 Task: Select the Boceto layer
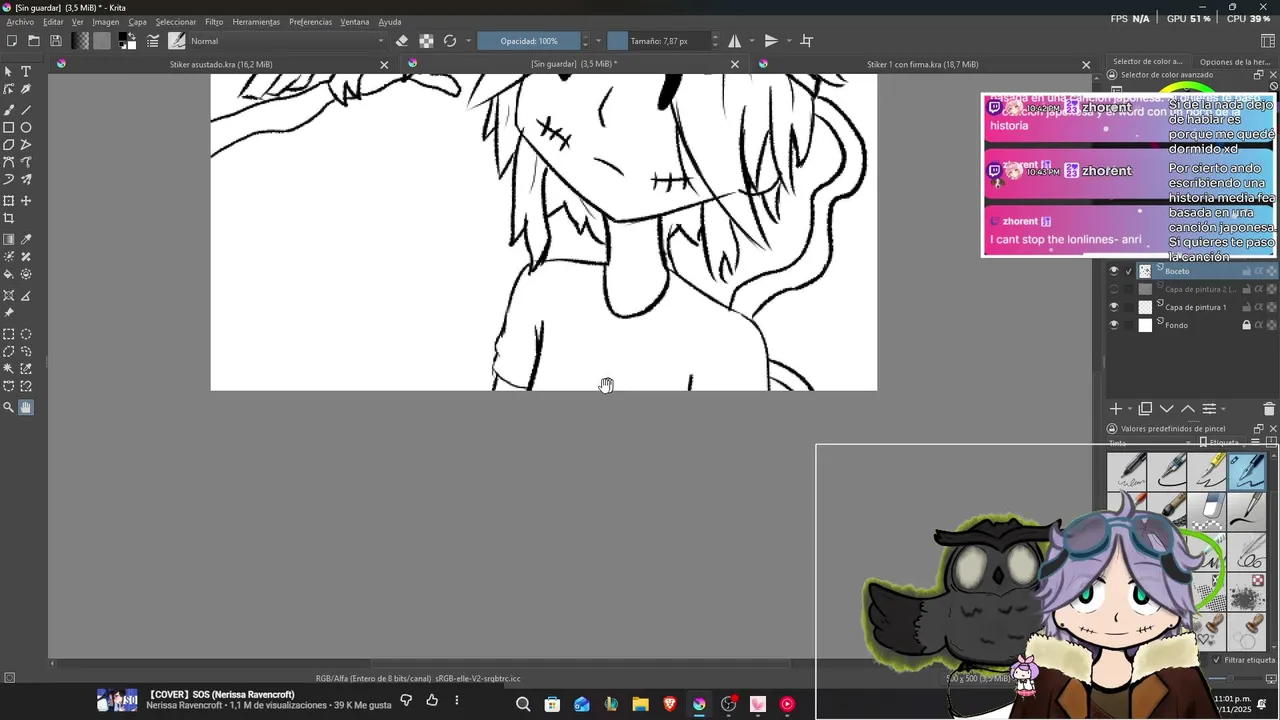pyautogui.click(x=1190, y=271)
